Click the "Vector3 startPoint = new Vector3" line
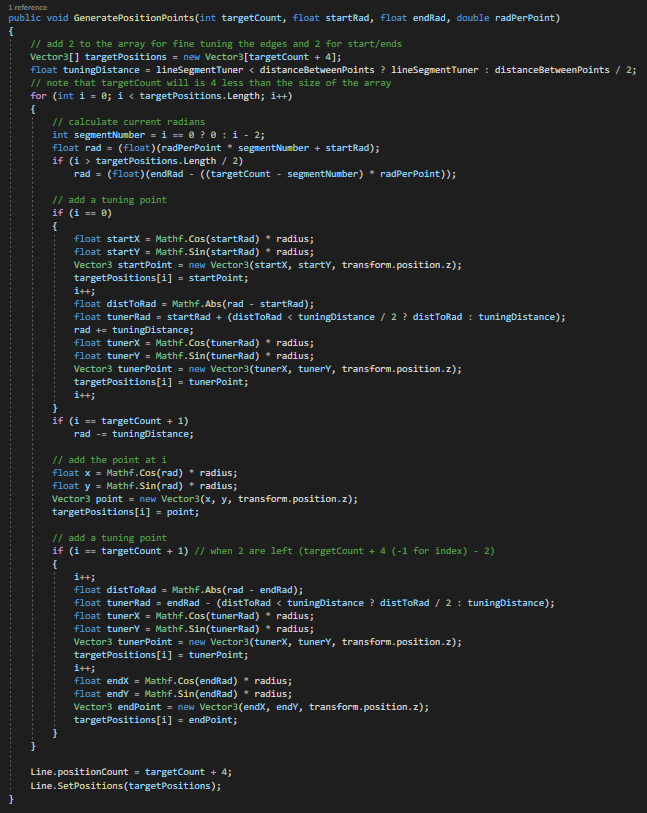Viewport: 647px width, 813px height. (x=268, y=264)
